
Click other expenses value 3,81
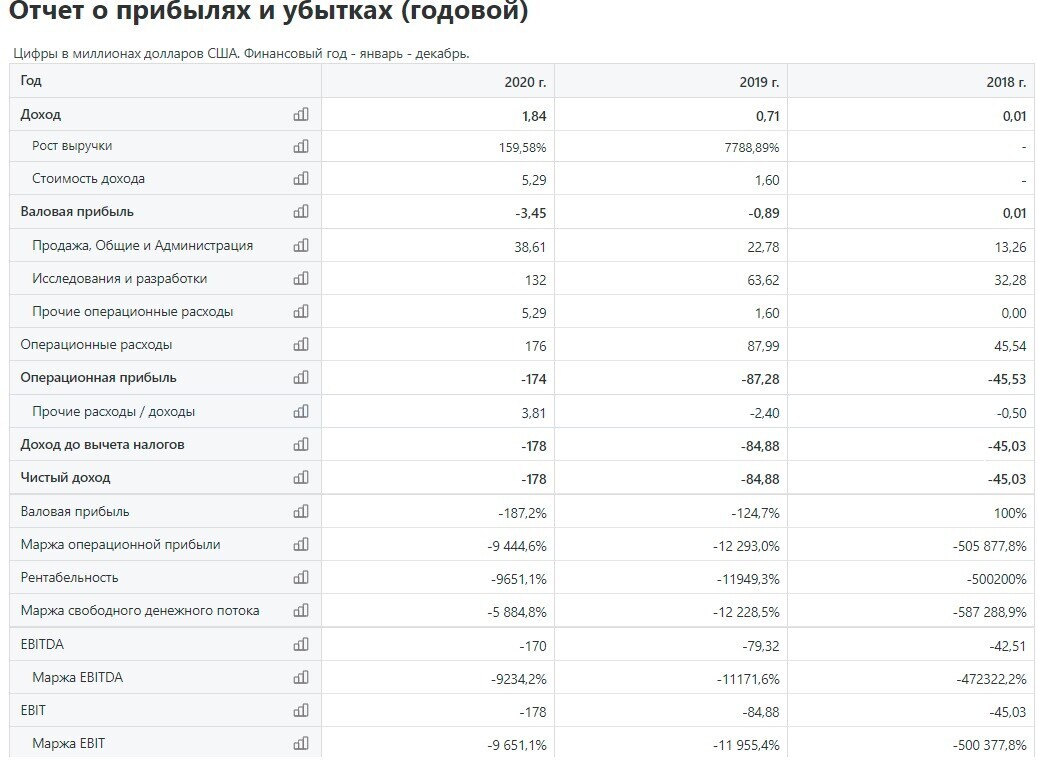(x=534, y=413)
